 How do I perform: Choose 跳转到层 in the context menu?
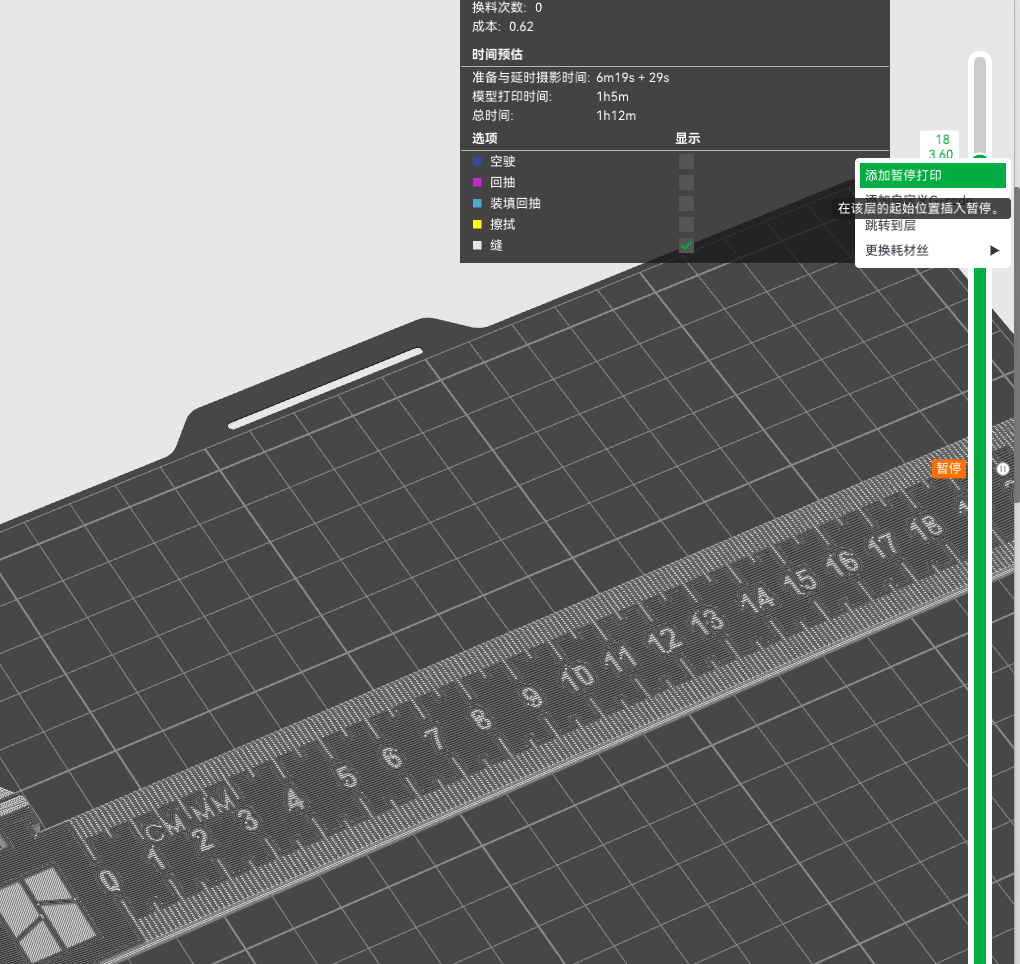pos(890,226)
